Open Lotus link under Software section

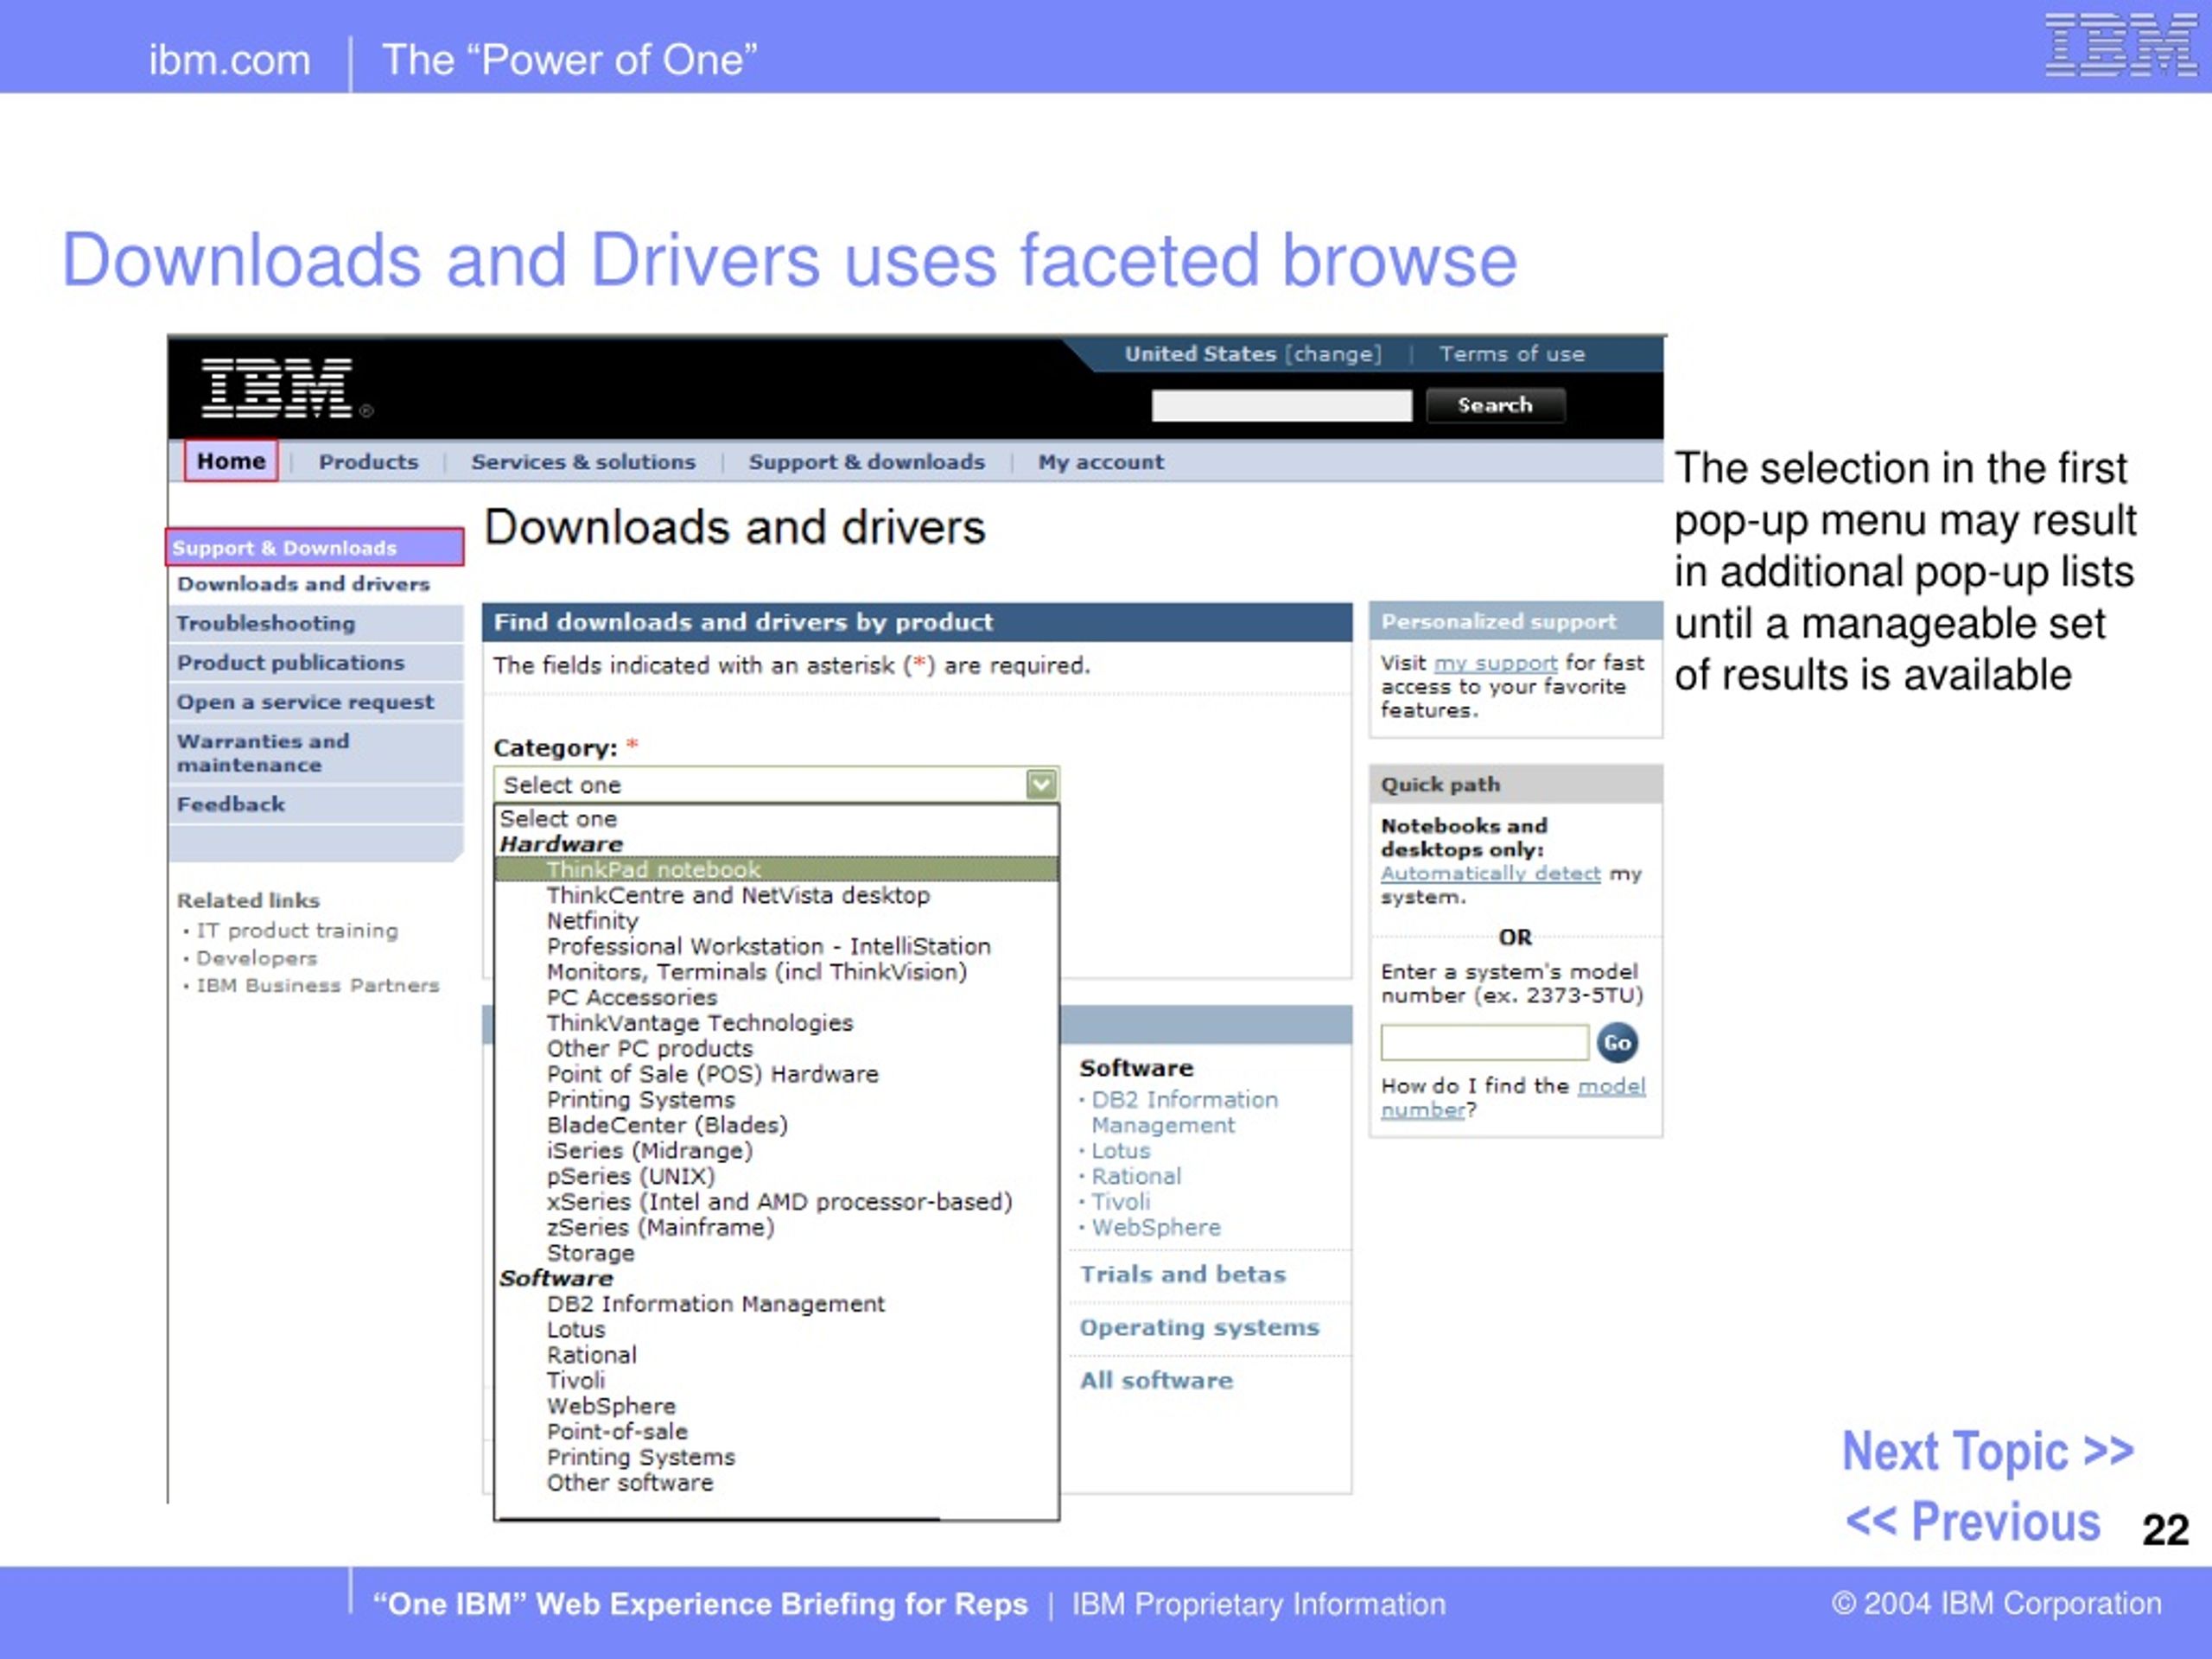click(1120, 1151)
